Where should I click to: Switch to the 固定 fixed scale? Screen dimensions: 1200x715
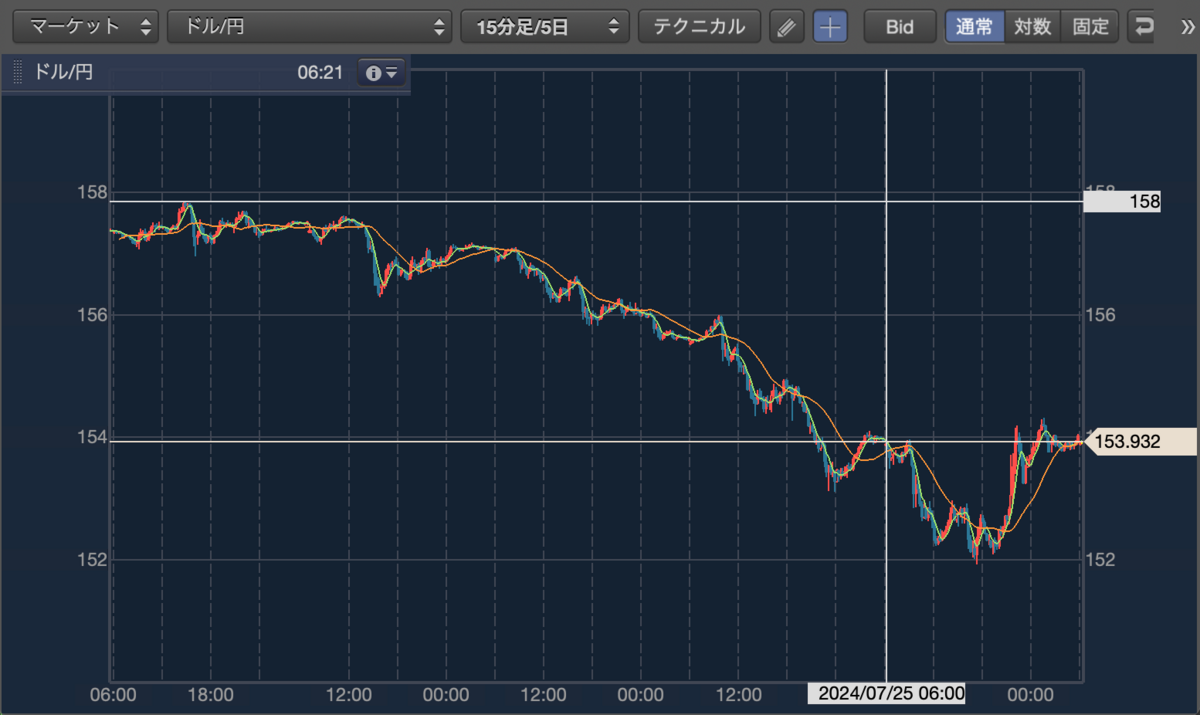1090,27
